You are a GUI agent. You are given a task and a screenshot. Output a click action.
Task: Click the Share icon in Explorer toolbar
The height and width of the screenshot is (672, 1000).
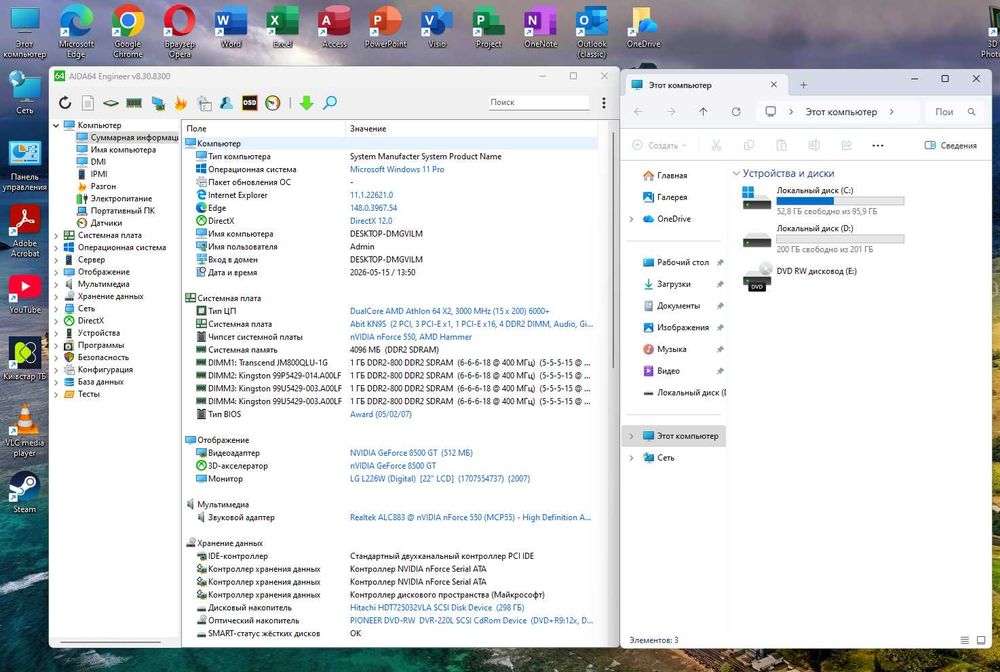846,145
